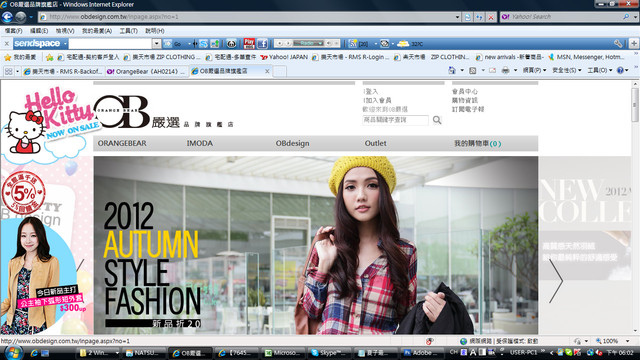
Task: Open the 編輯(E) Edit menu
Action: (39, 31)
